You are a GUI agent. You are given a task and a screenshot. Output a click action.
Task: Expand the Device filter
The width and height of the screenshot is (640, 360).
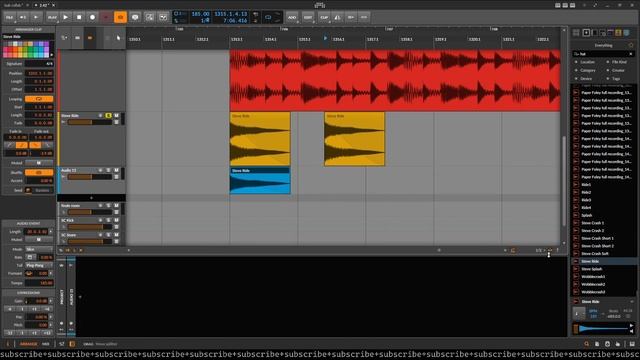point(584,78)
